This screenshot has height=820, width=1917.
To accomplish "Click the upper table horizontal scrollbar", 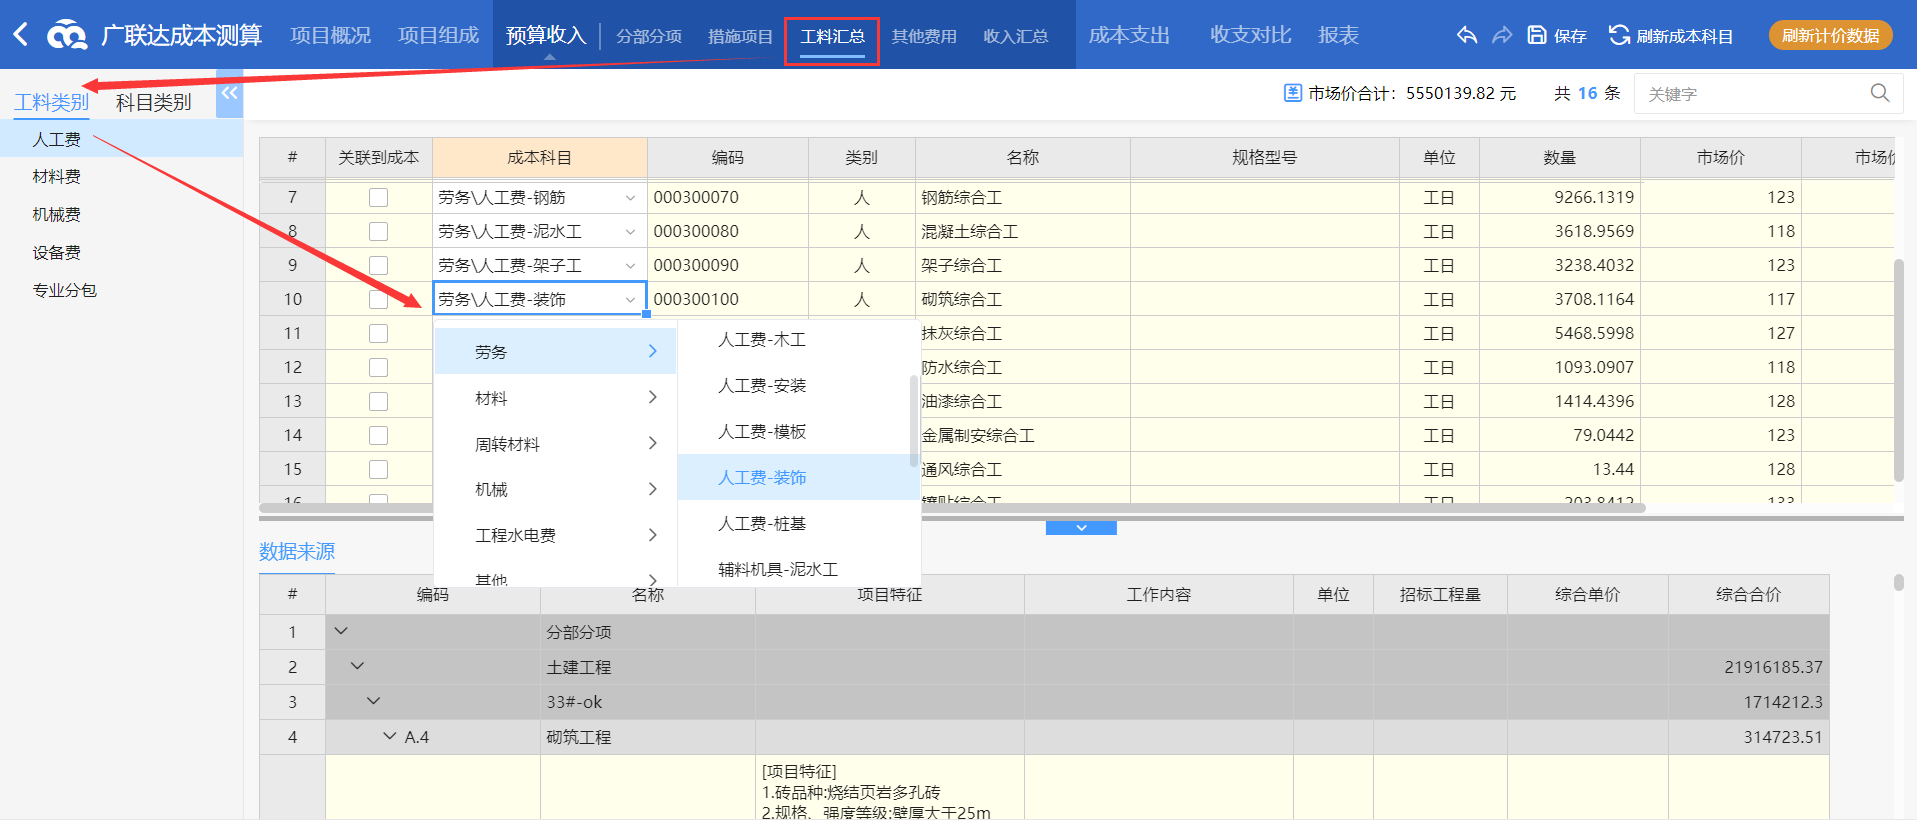I will pos(952,508).
